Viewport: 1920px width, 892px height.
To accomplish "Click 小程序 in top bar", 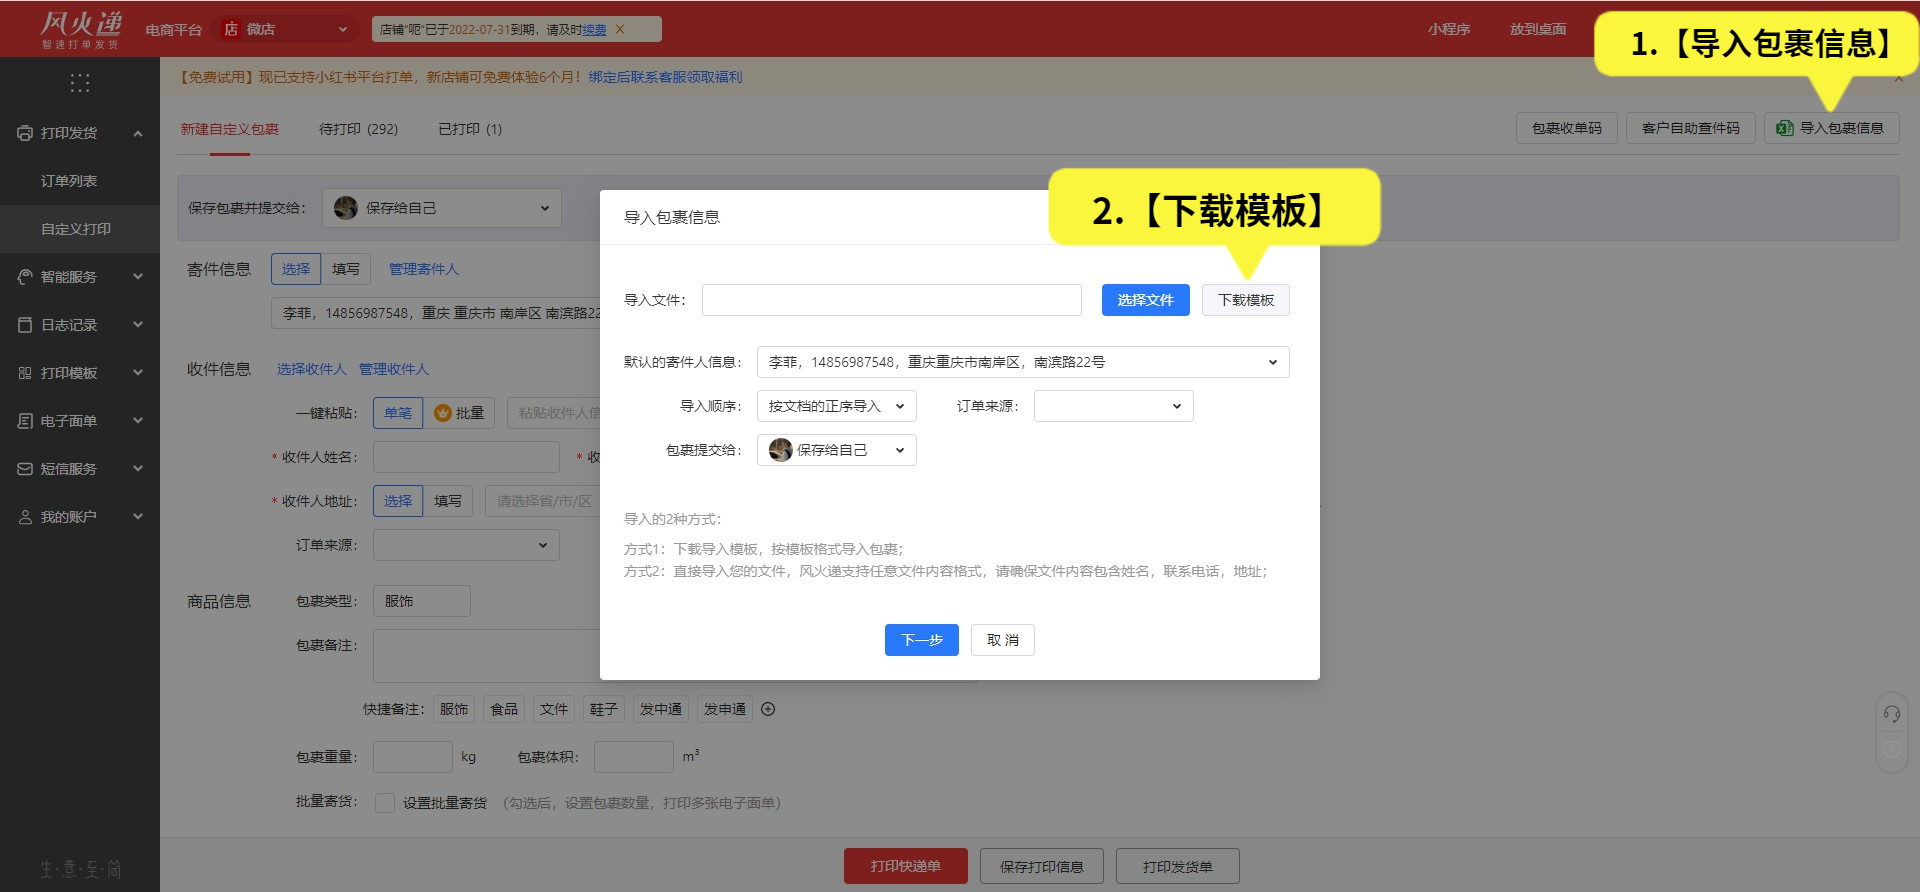I will tap(1449, 29).
